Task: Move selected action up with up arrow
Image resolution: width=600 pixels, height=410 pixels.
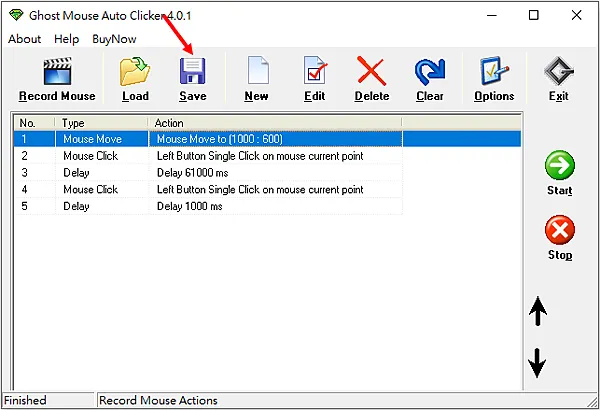Action: pyautogui.click(x=538, y=311)
